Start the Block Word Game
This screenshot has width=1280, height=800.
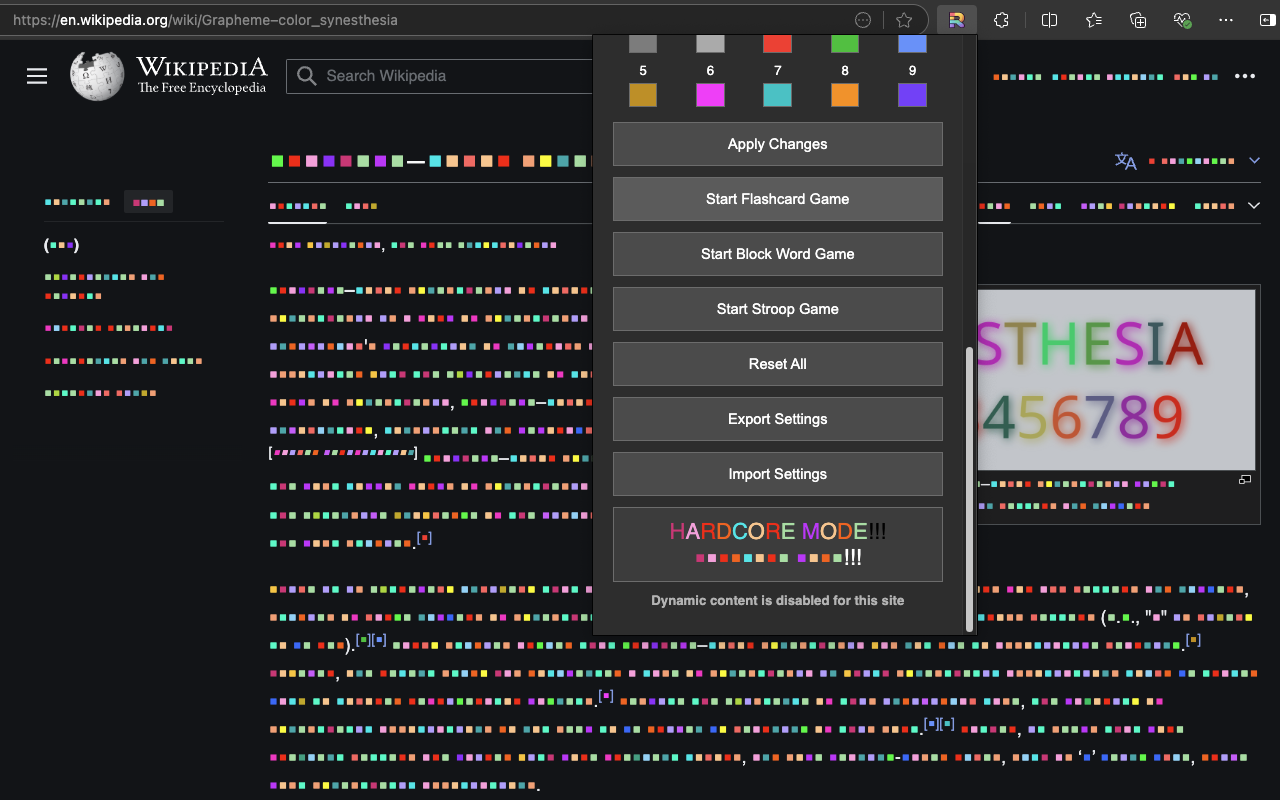778,254
